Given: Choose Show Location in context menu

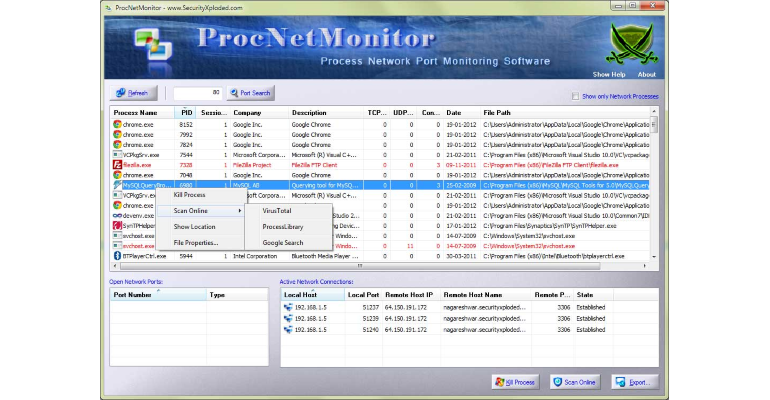Looking at the screenshot, I should coord(194,227).
